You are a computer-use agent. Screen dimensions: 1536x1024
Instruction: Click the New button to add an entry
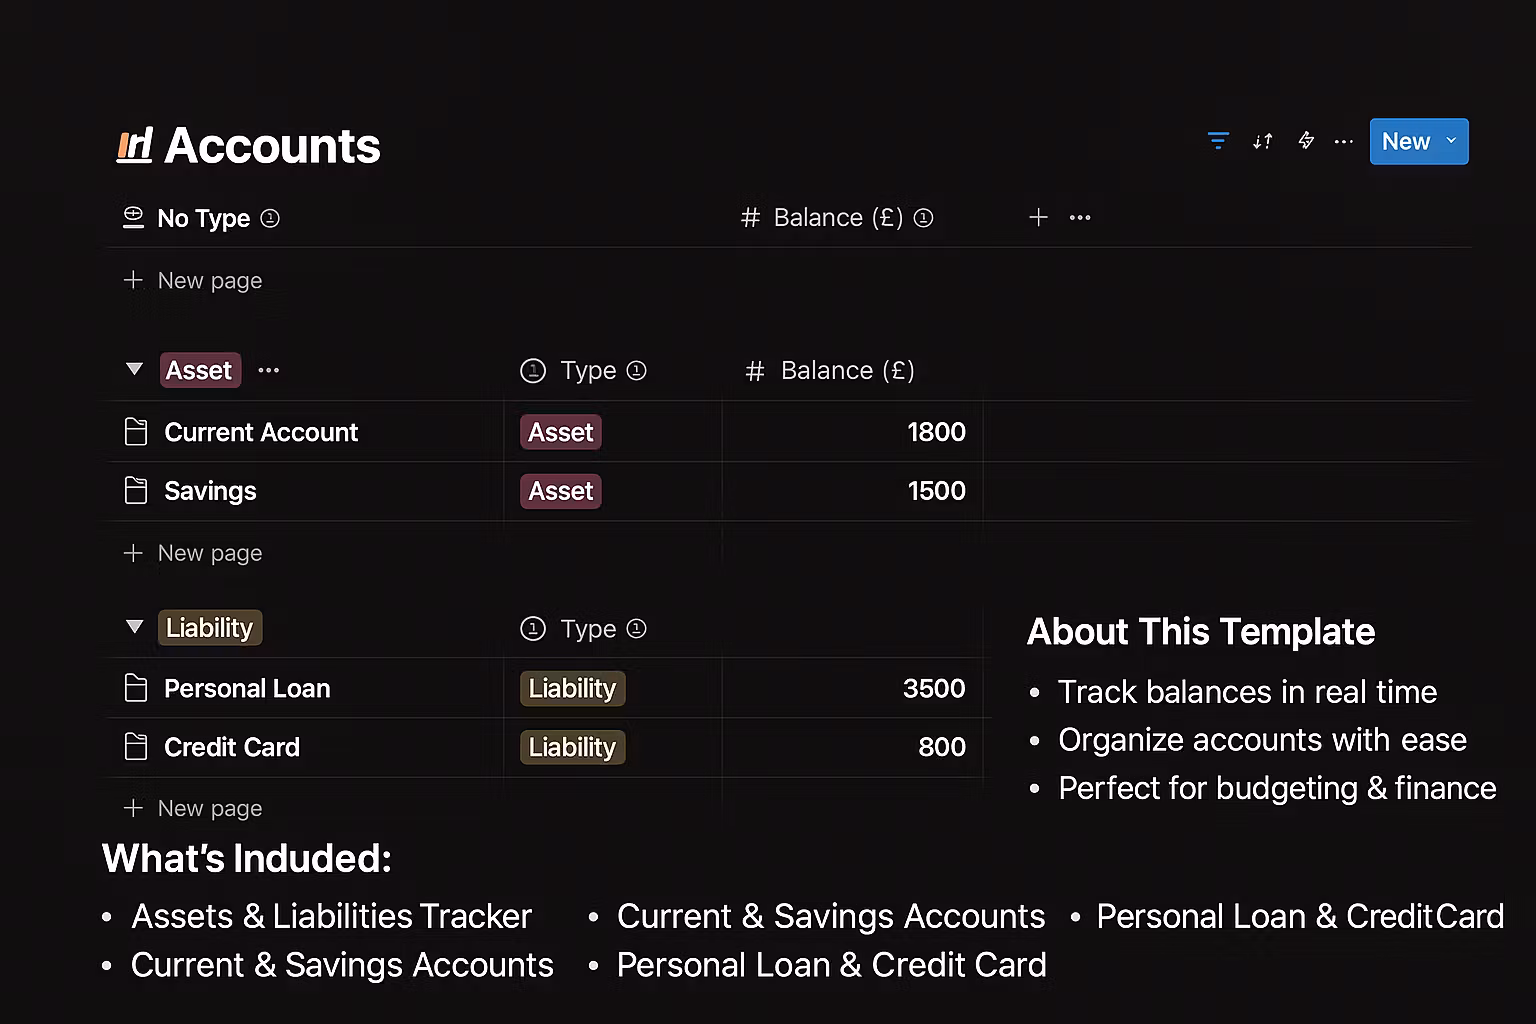click(x=1405, y=141)
